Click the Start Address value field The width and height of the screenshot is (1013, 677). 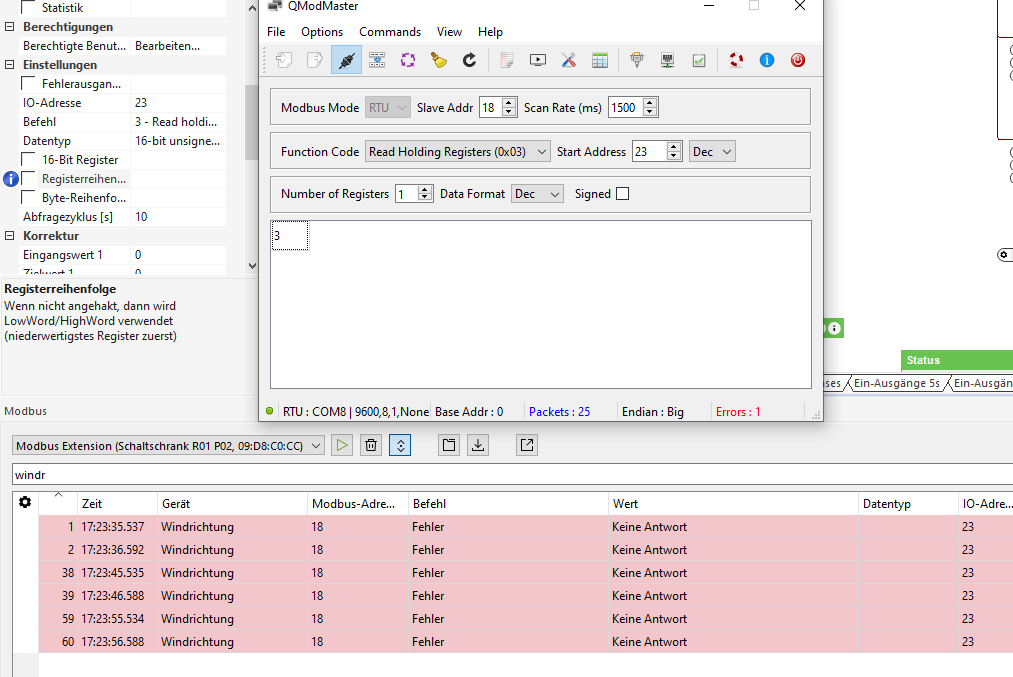pyautogui.click(x=650, y=152)
